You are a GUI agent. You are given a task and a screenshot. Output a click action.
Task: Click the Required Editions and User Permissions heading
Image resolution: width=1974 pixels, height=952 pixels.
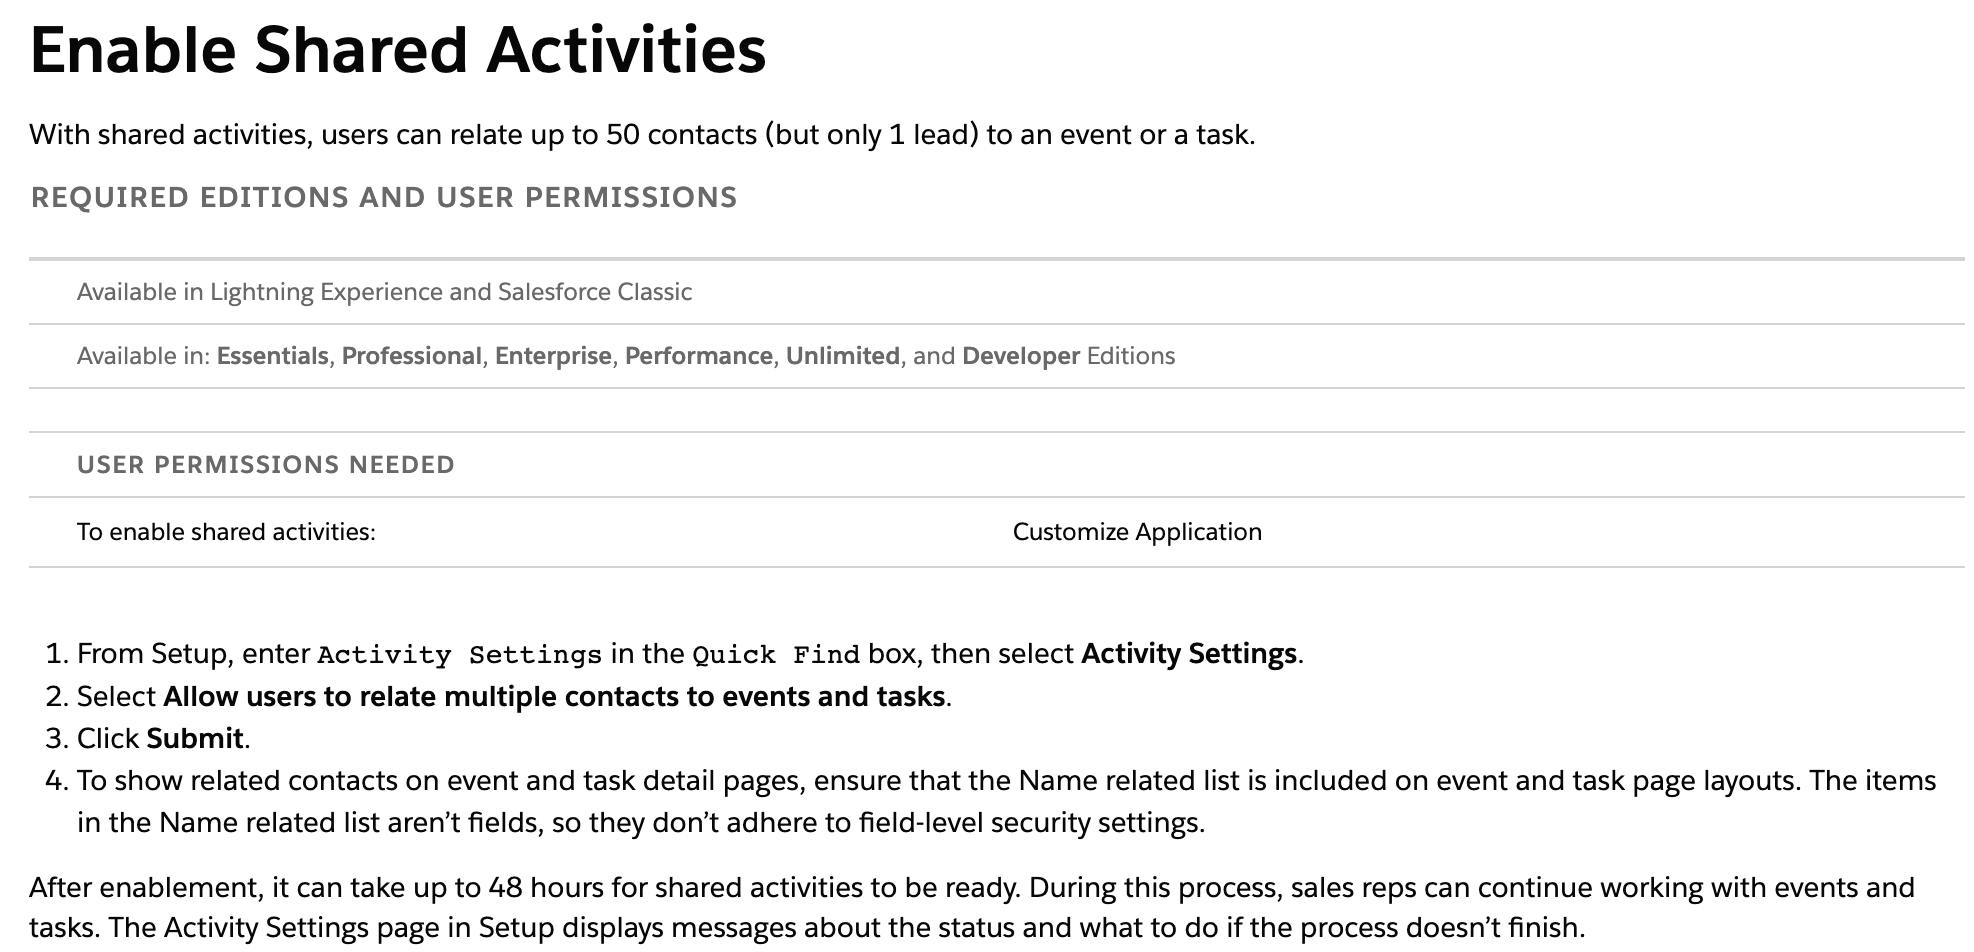tap(384, 197)
